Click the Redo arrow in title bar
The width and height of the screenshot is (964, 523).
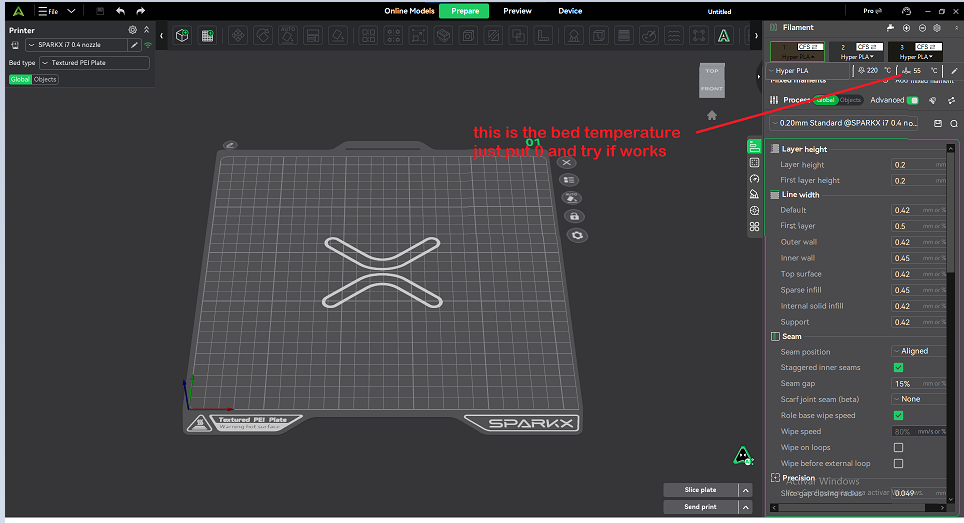coord(141,11)
